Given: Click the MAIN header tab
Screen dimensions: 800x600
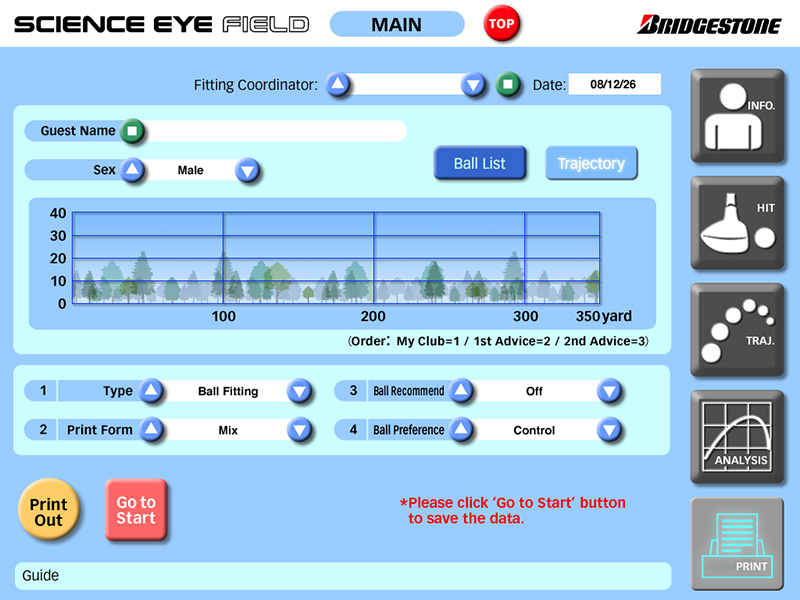Looking at the screenshot, I should tap(397, 24).
